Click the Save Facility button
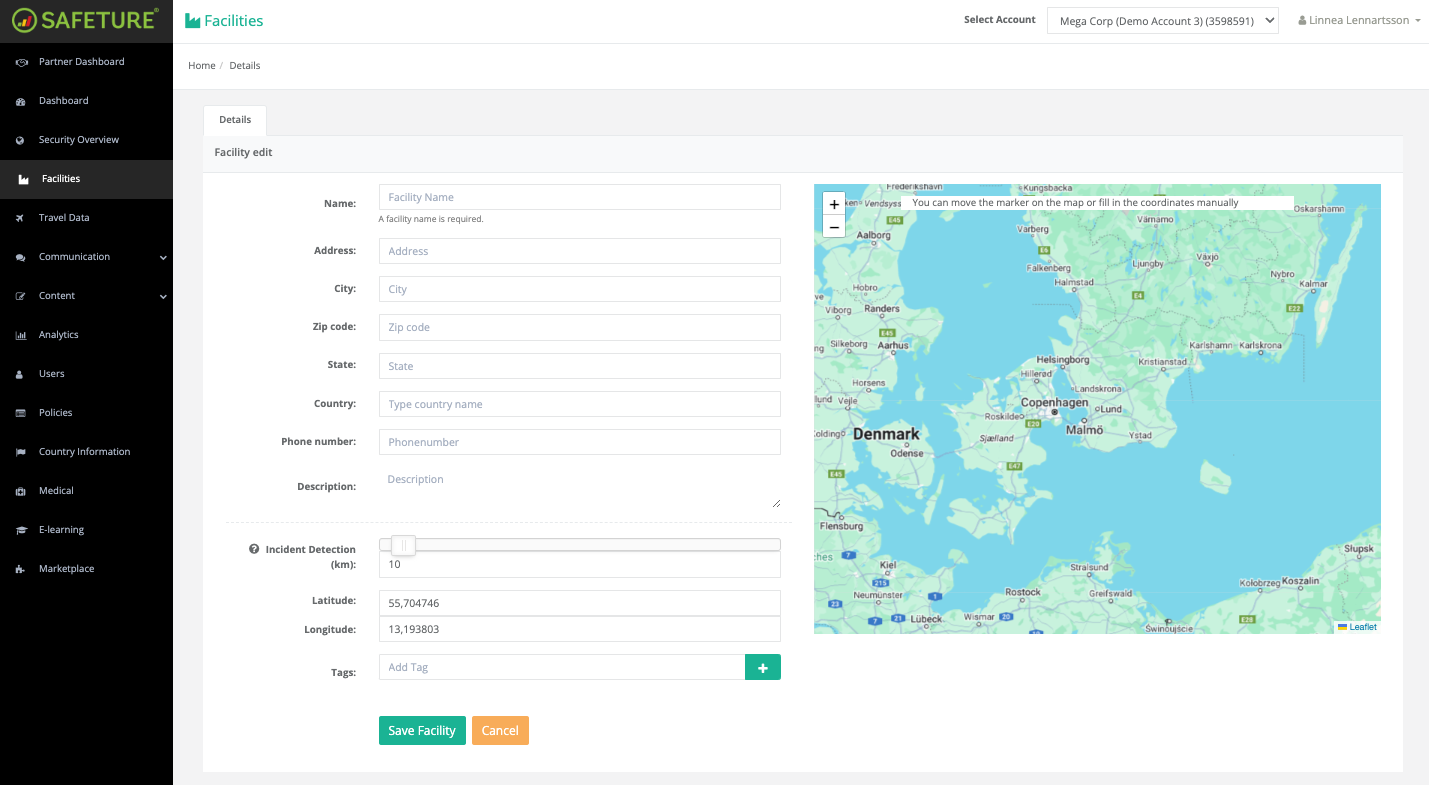 point(422,731)
